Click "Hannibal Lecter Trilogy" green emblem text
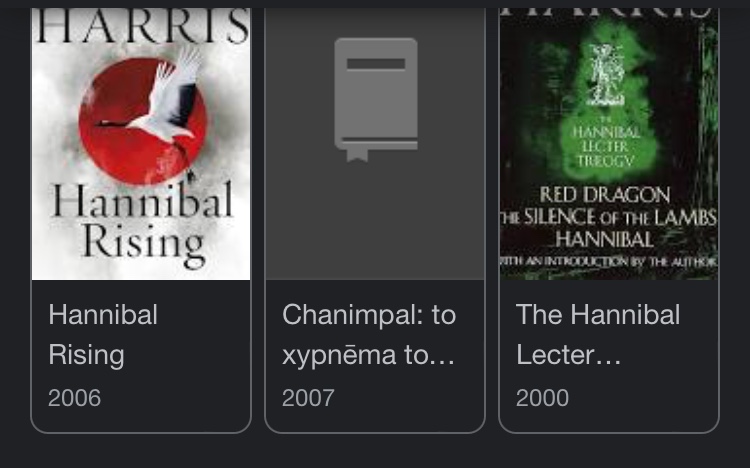This screenshot has height=468, width=750. click(606, 144)
